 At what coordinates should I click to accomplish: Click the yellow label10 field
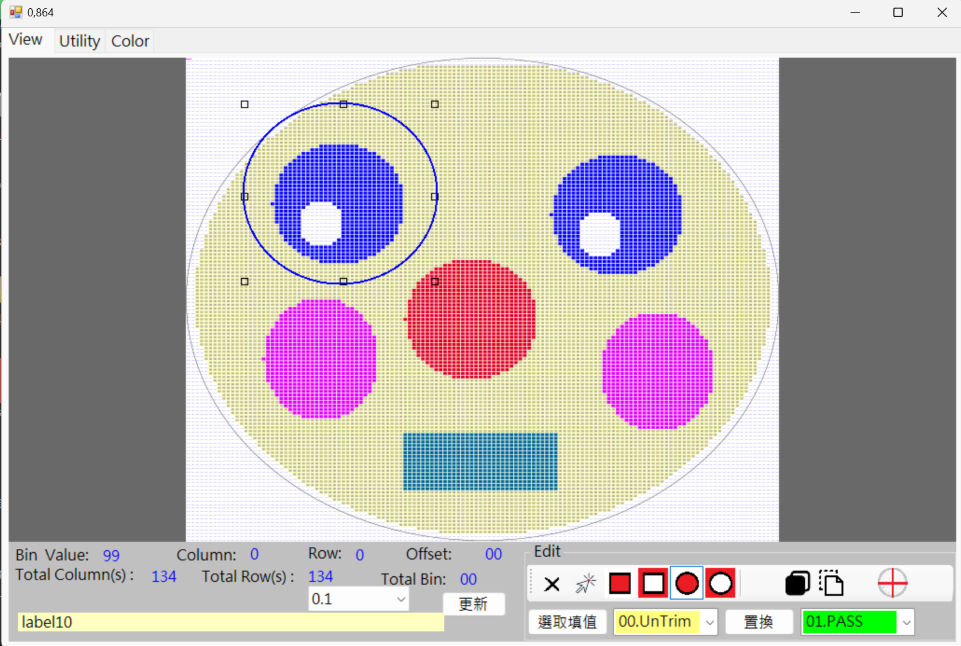(231, 622)
